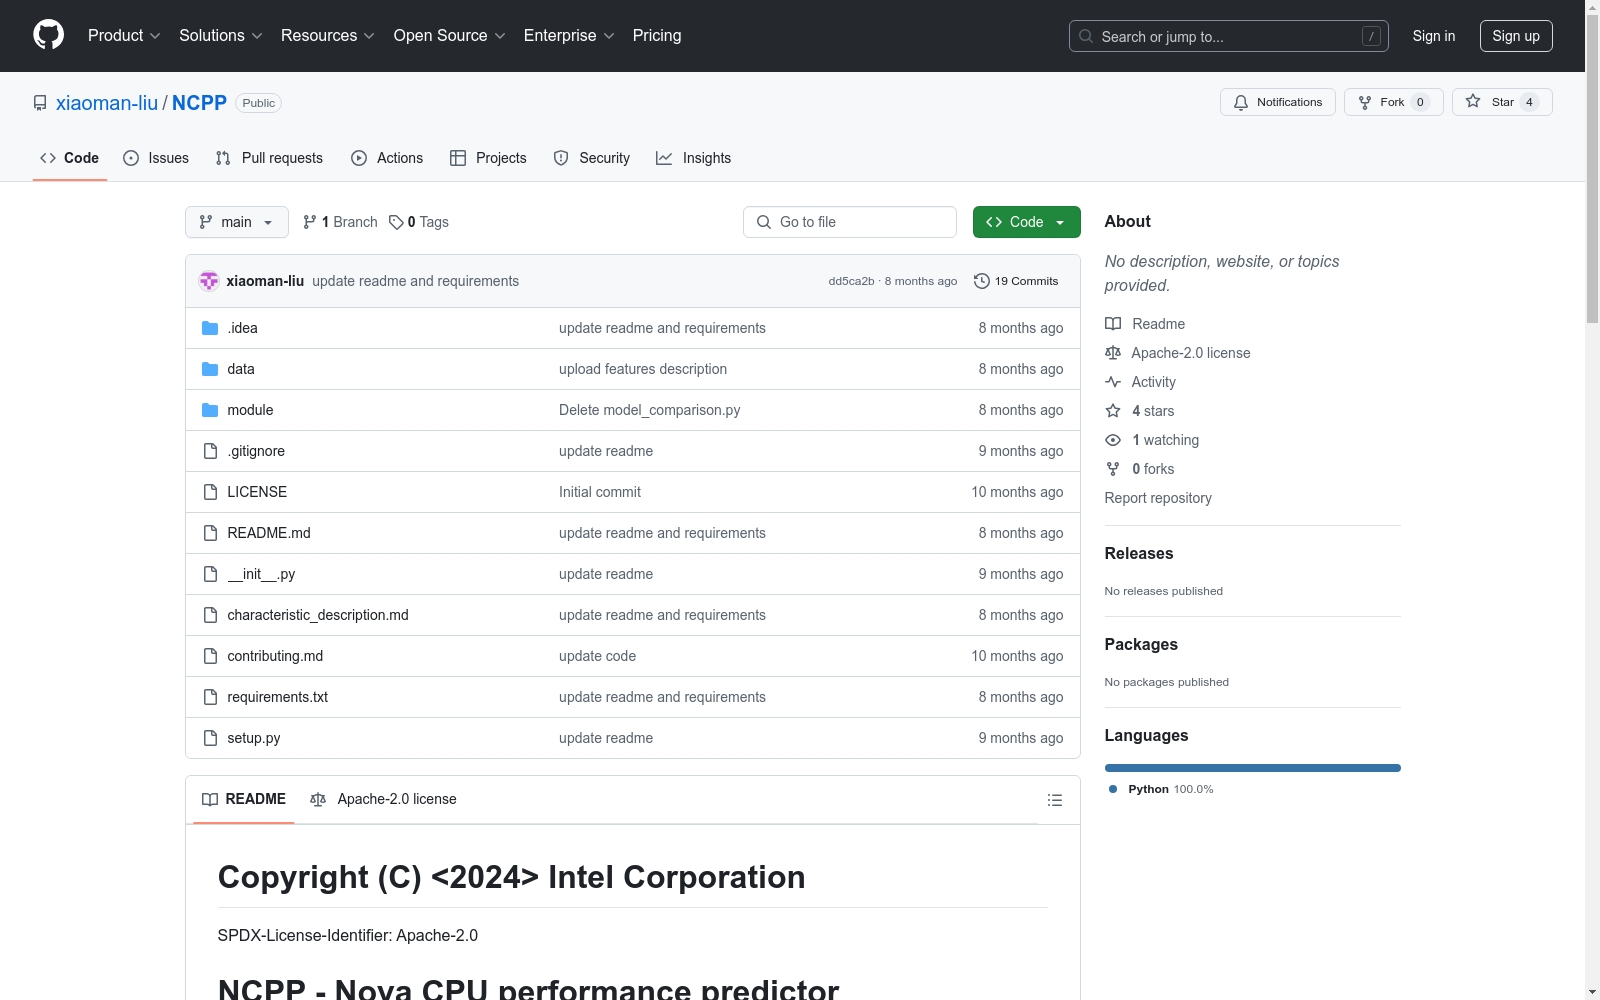Click the Fork button

click(x=1394, y=102)
